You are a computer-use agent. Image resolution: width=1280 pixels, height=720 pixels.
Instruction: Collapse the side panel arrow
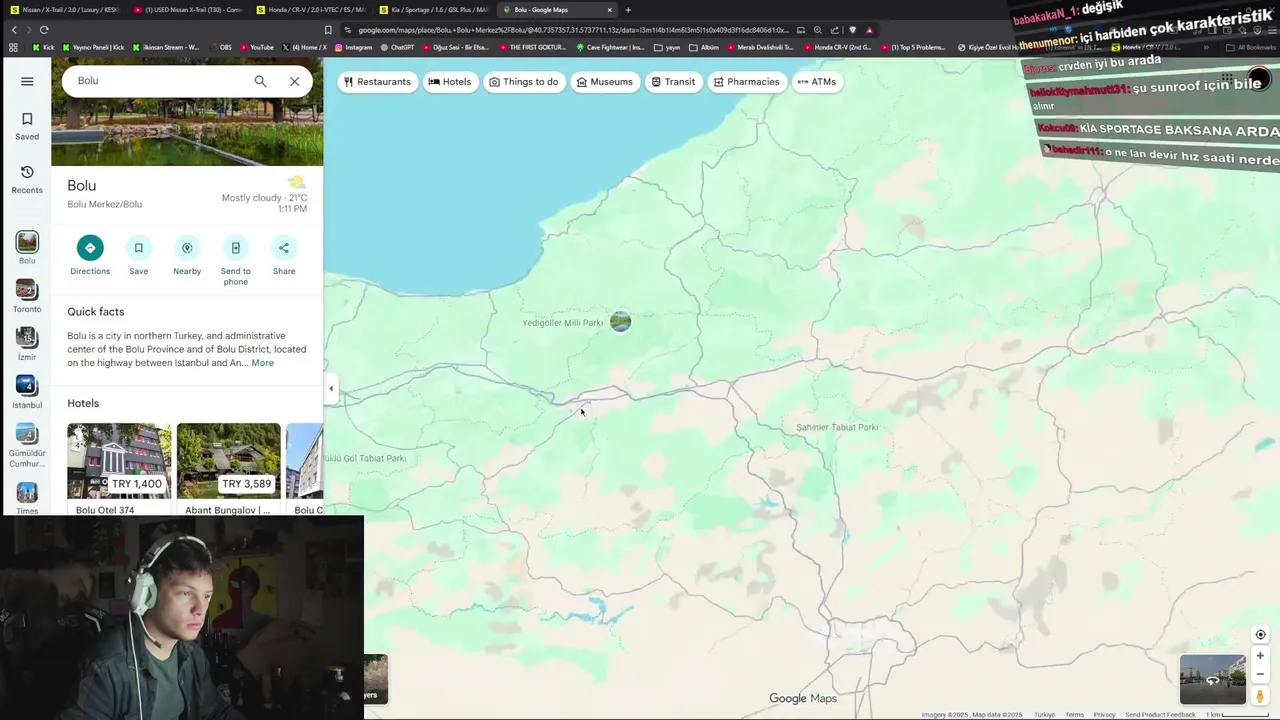pos(331,389)
